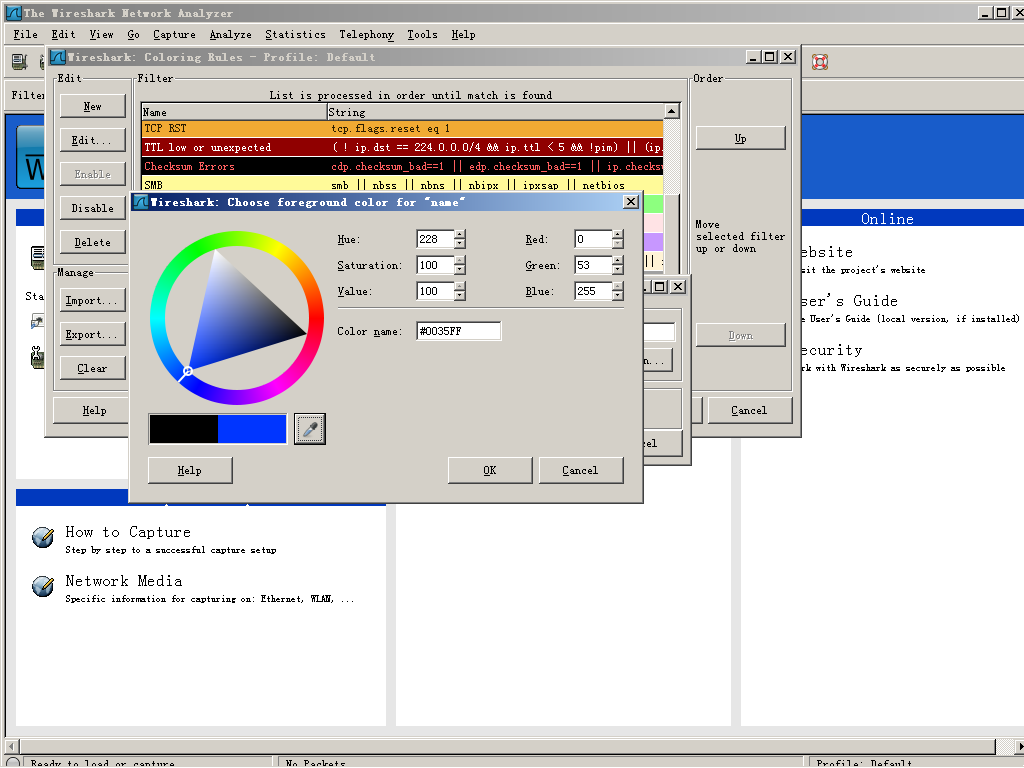Click the How to Capture globe icon

(43, 537)
